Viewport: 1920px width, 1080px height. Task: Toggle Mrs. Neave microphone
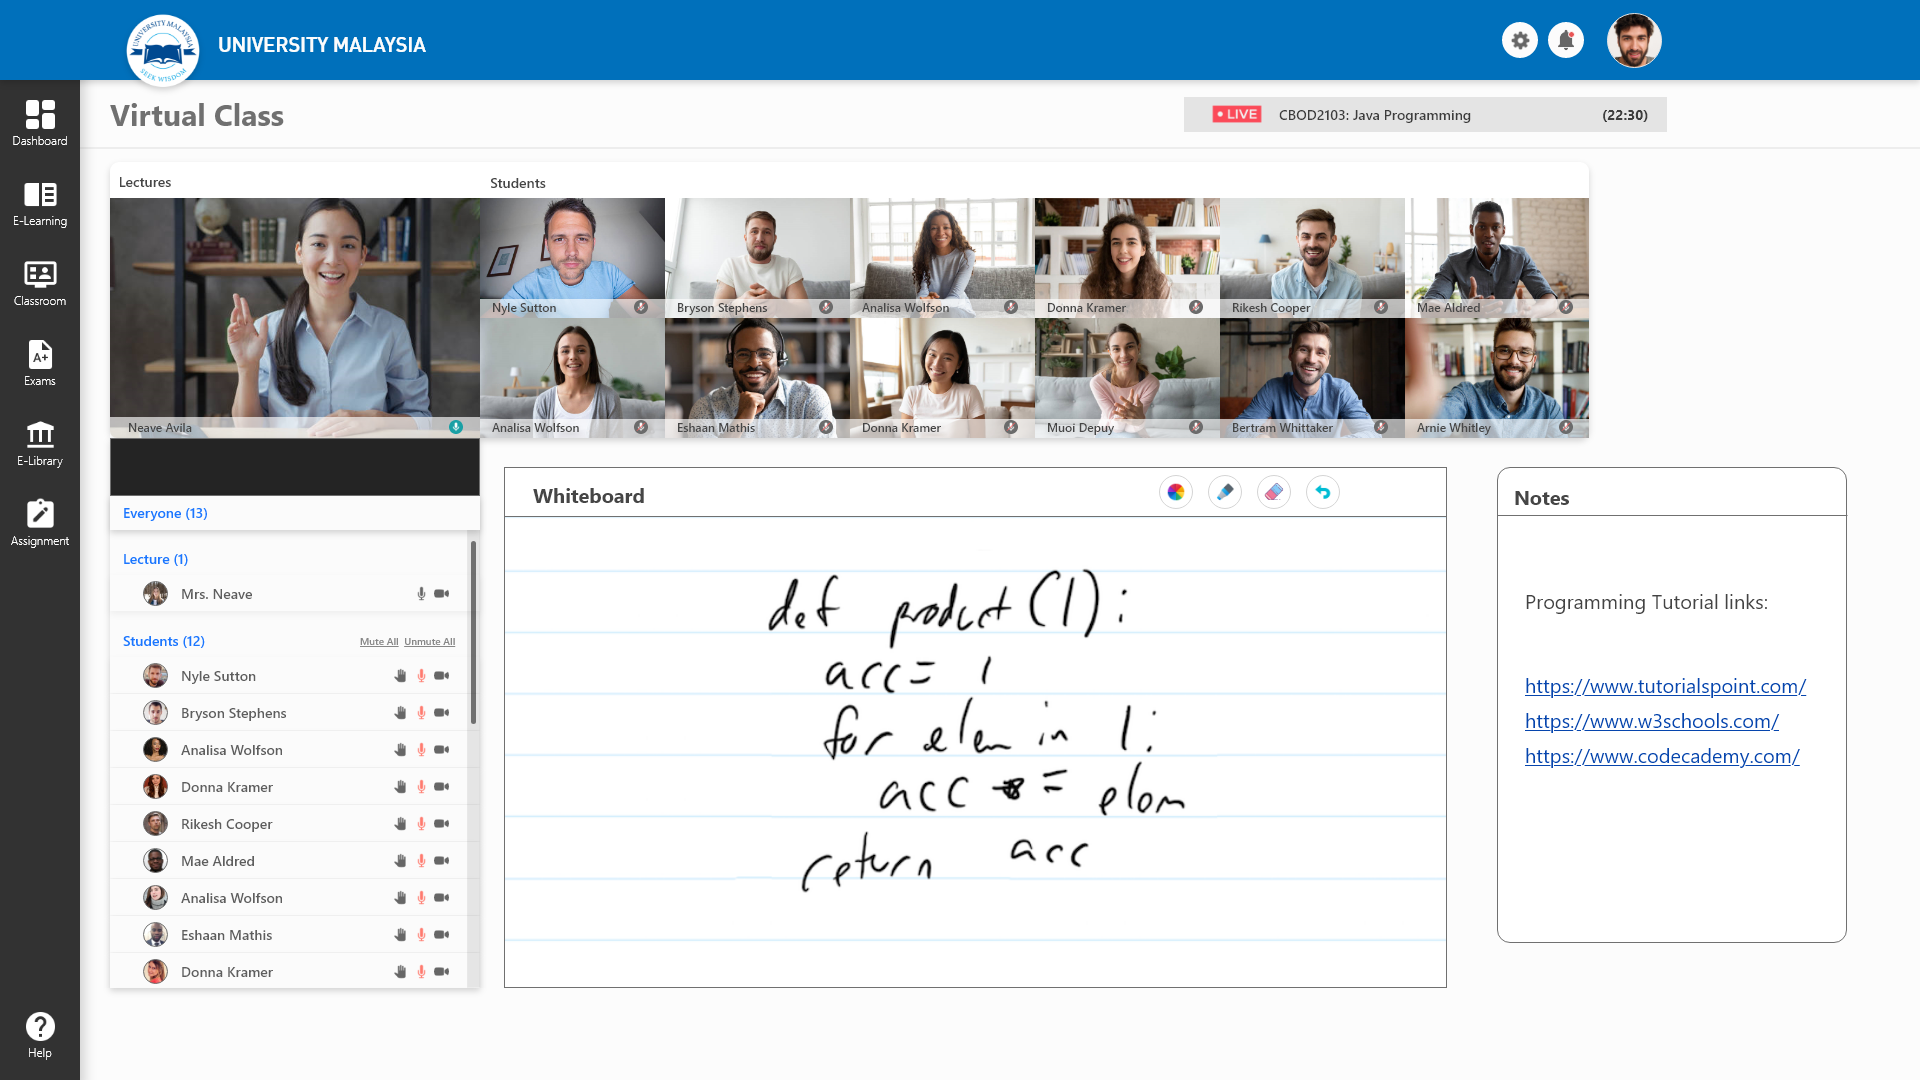tap(421, 594)
